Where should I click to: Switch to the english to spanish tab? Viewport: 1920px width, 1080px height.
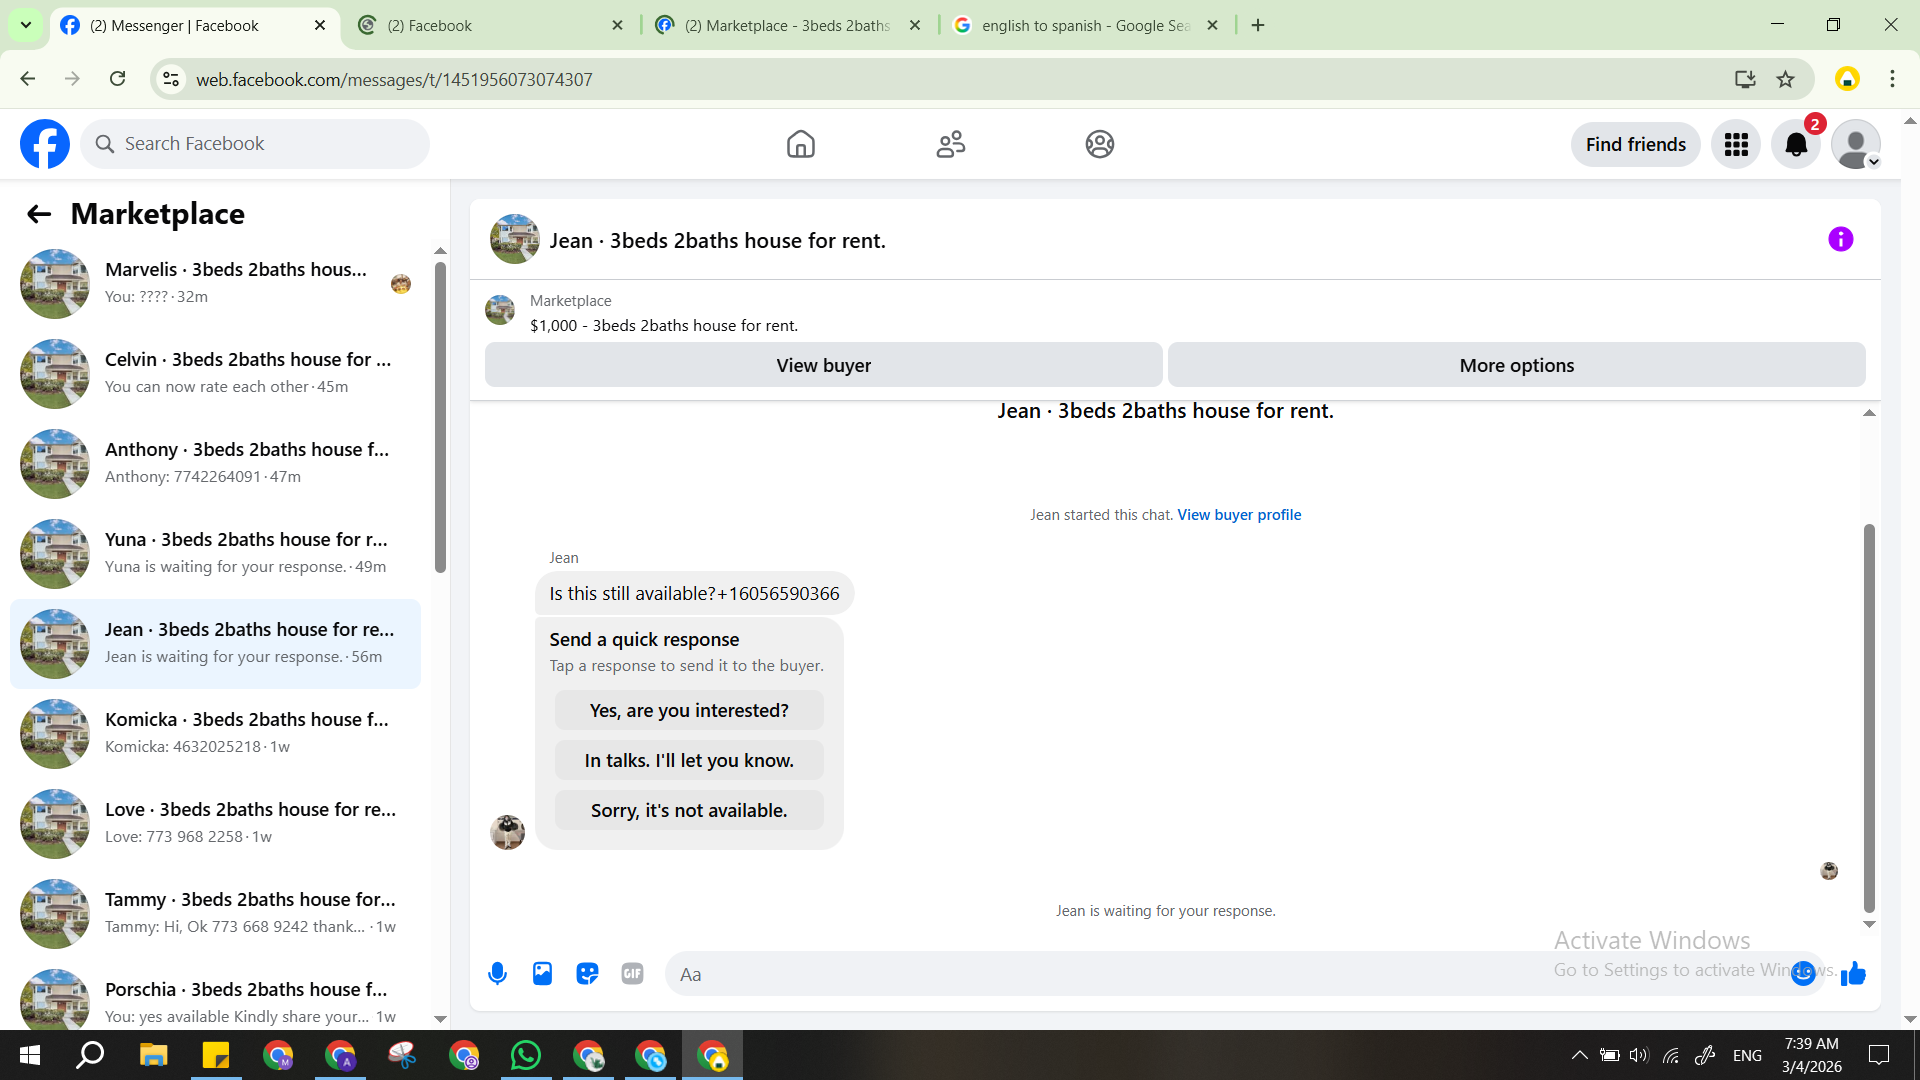tap(1085, 25)
